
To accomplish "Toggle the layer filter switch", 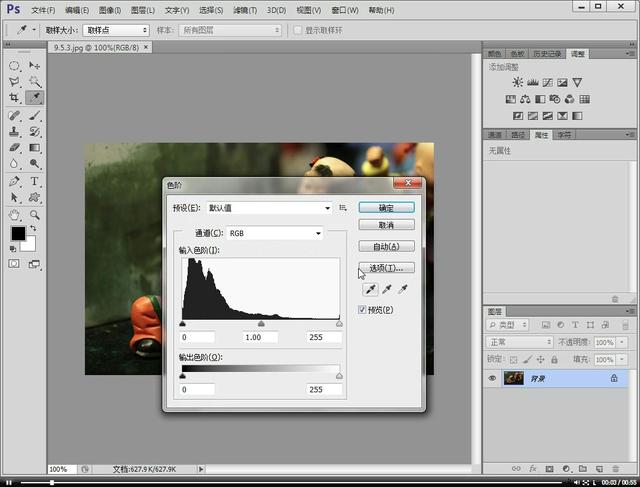I will coord(625,325).
